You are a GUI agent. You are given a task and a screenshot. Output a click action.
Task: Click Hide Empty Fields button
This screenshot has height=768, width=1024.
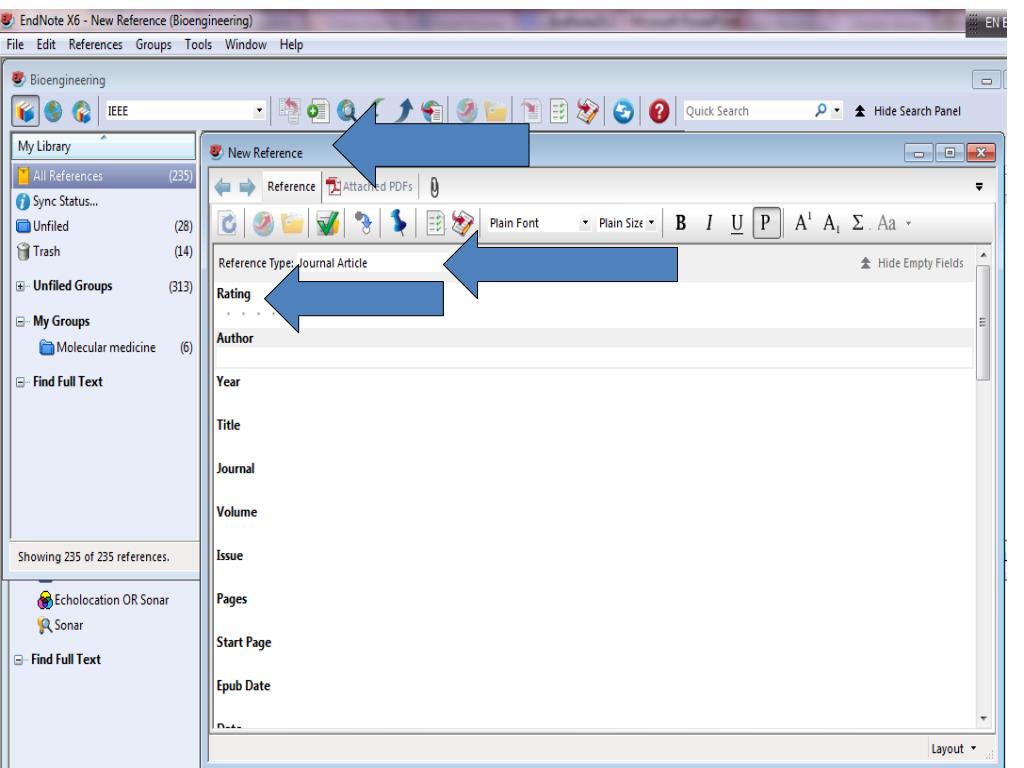tap(912, 263)
